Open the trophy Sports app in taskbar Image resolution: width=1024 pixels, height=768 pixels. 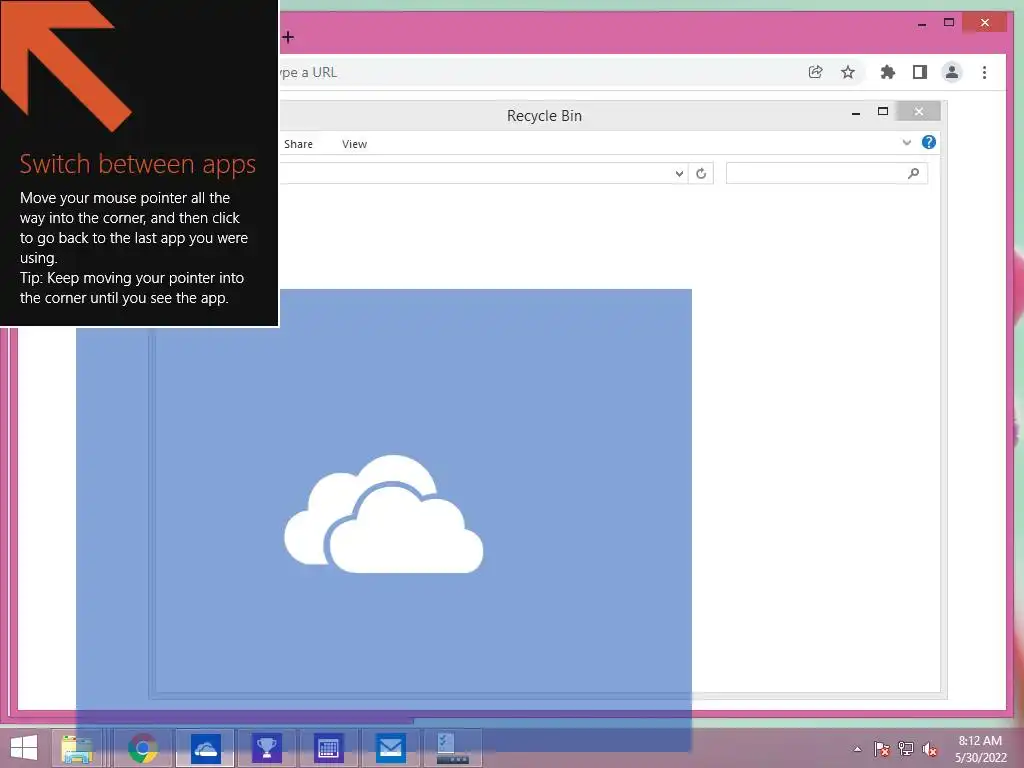click(x=266, y=748)
